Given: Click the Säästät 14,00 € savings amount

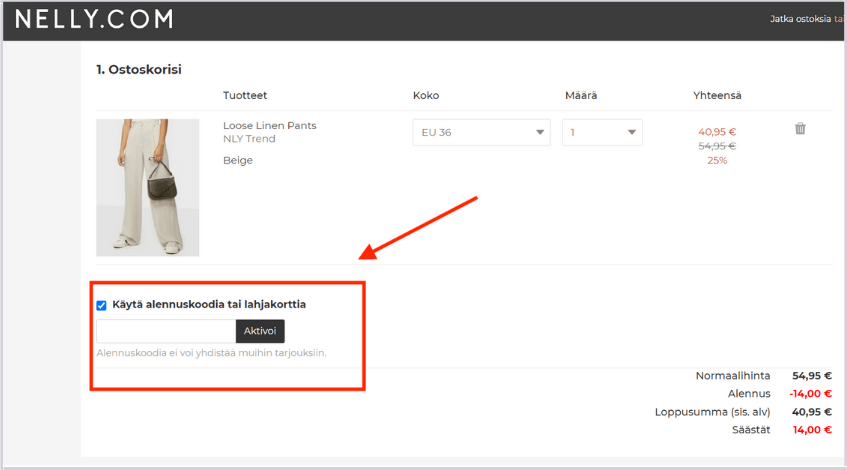Looking at the screenshot, I should point(811,430).
